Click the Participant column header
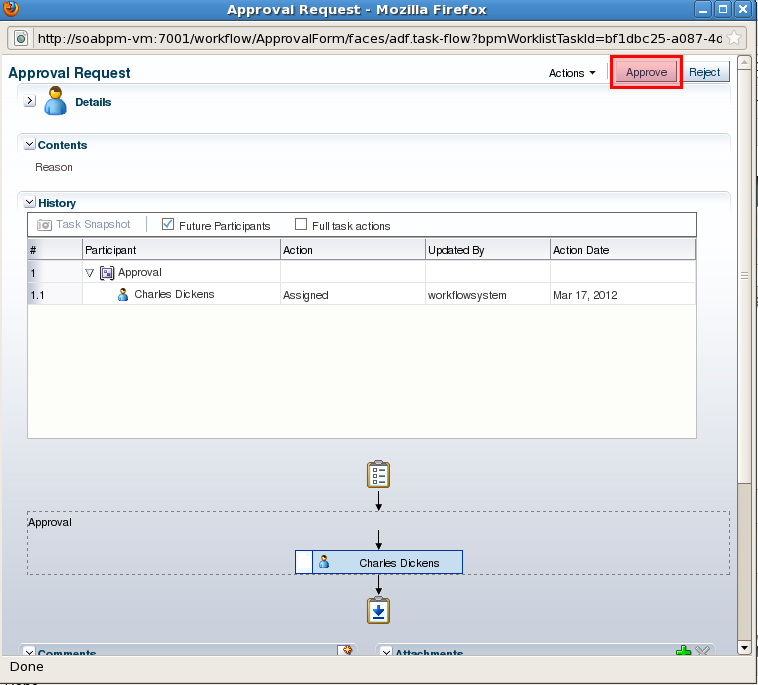This screenshot has width=758, height=685. tap(181, 250)
